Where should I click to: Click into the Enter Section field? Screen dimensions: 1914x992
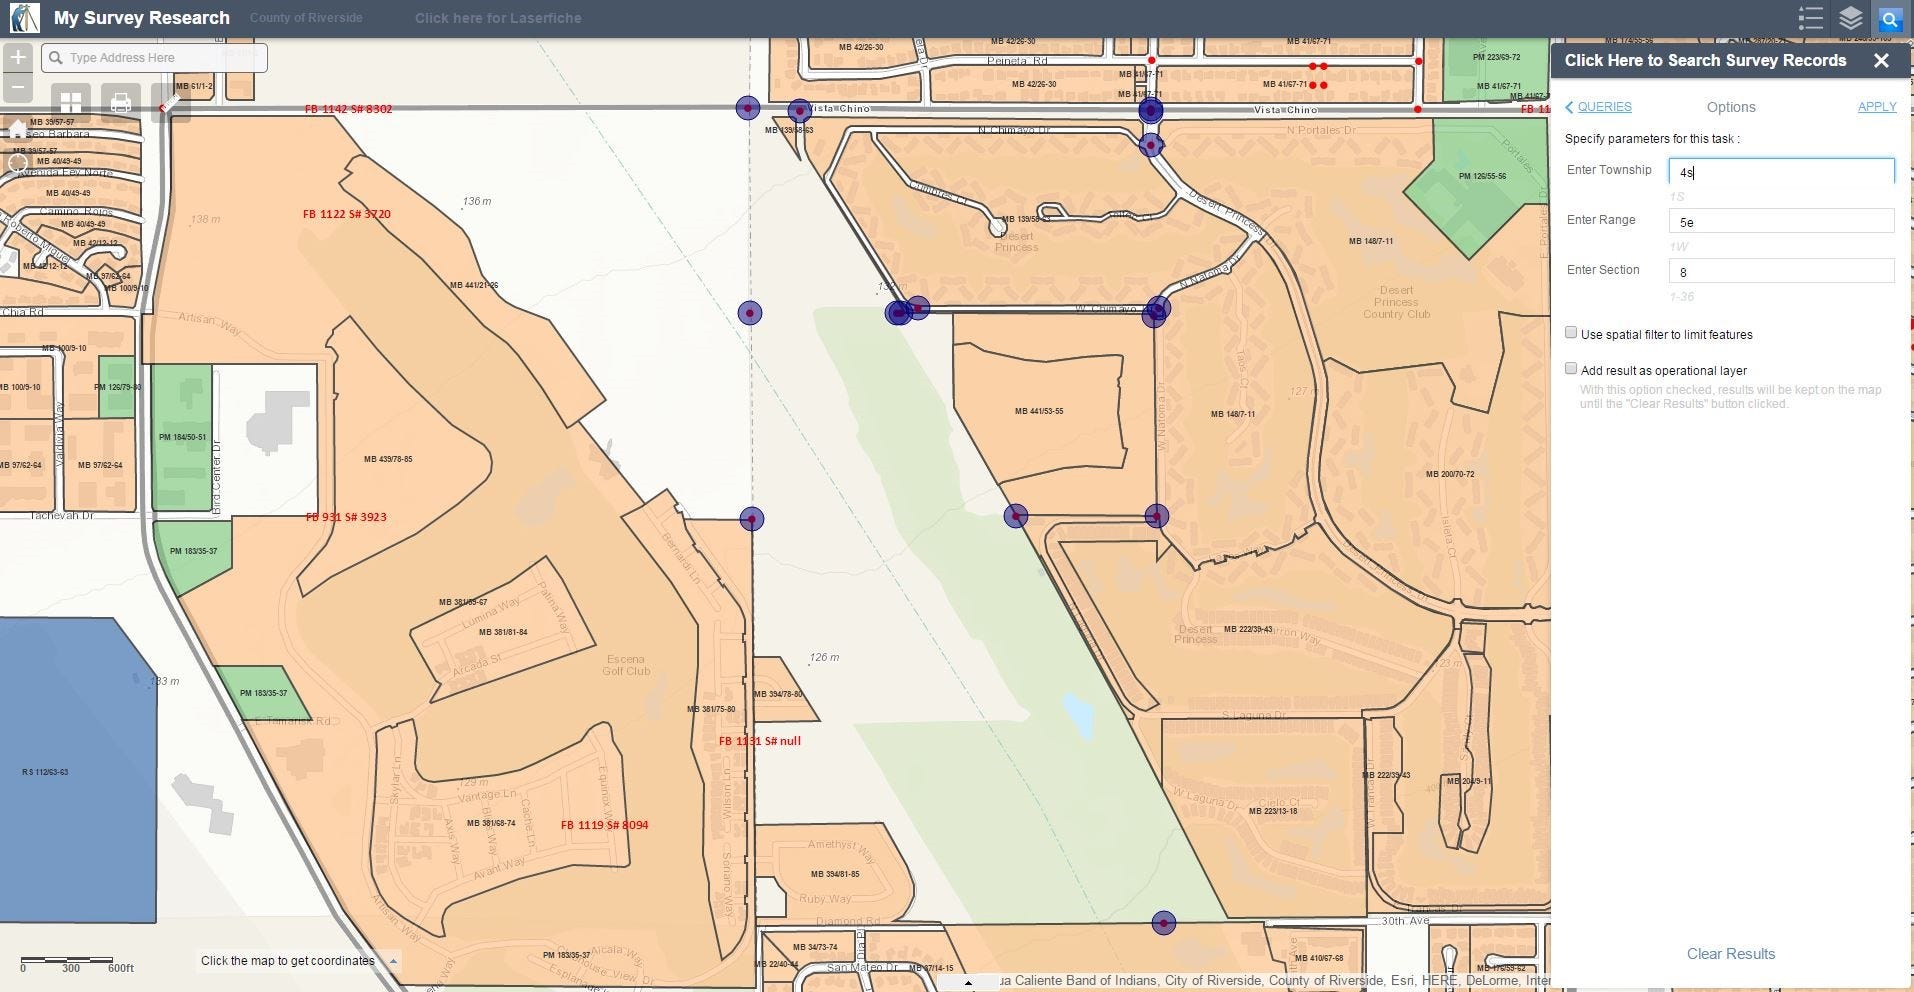1781,272
